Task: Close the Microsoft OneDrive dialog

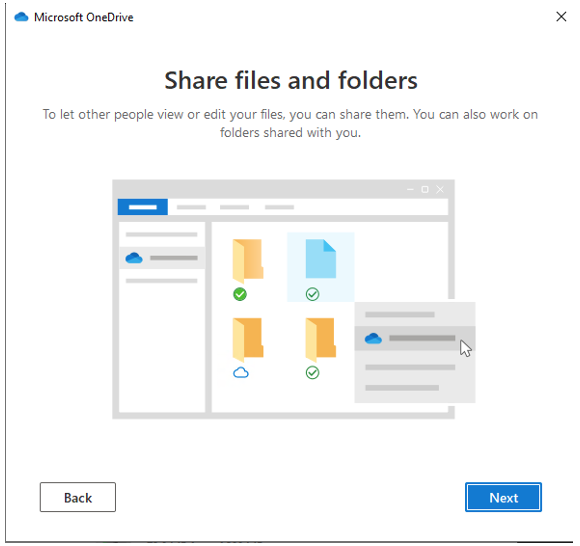Action: [561, 17]
